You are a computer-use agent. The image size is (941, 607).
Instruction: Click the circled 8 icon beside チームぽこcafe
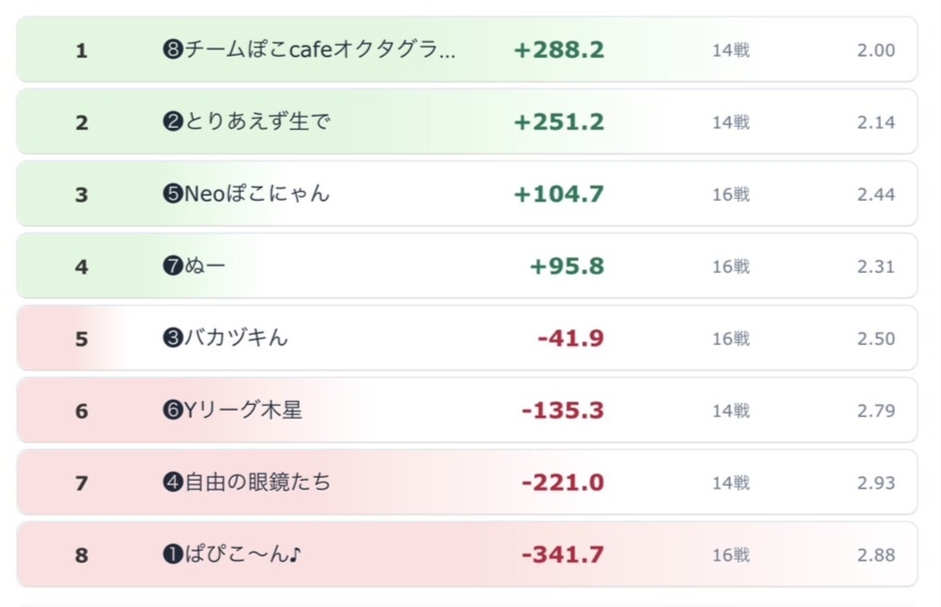[x=171, y=50]
